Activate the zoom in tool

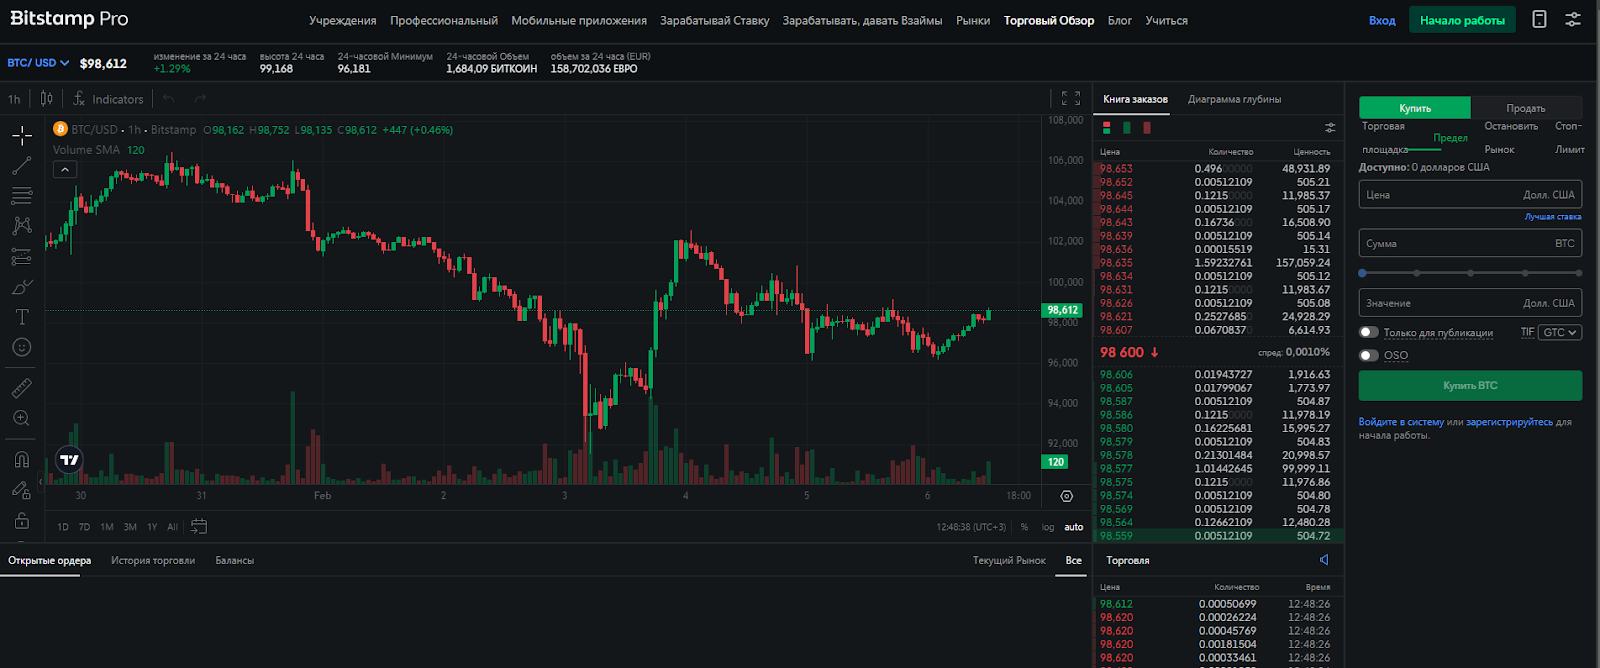[22, 418]
